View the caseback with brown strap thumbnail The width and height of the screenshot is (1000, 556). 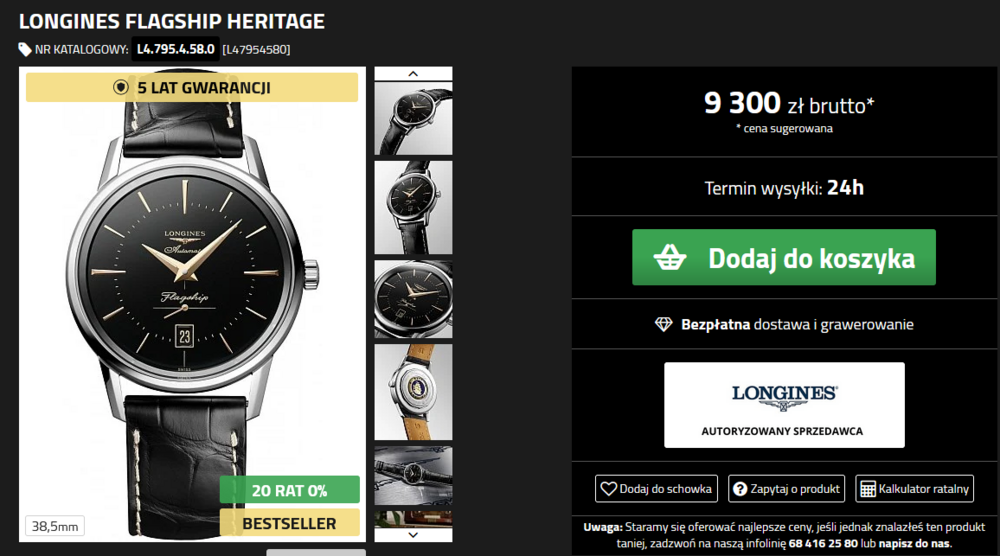[413, 392]
